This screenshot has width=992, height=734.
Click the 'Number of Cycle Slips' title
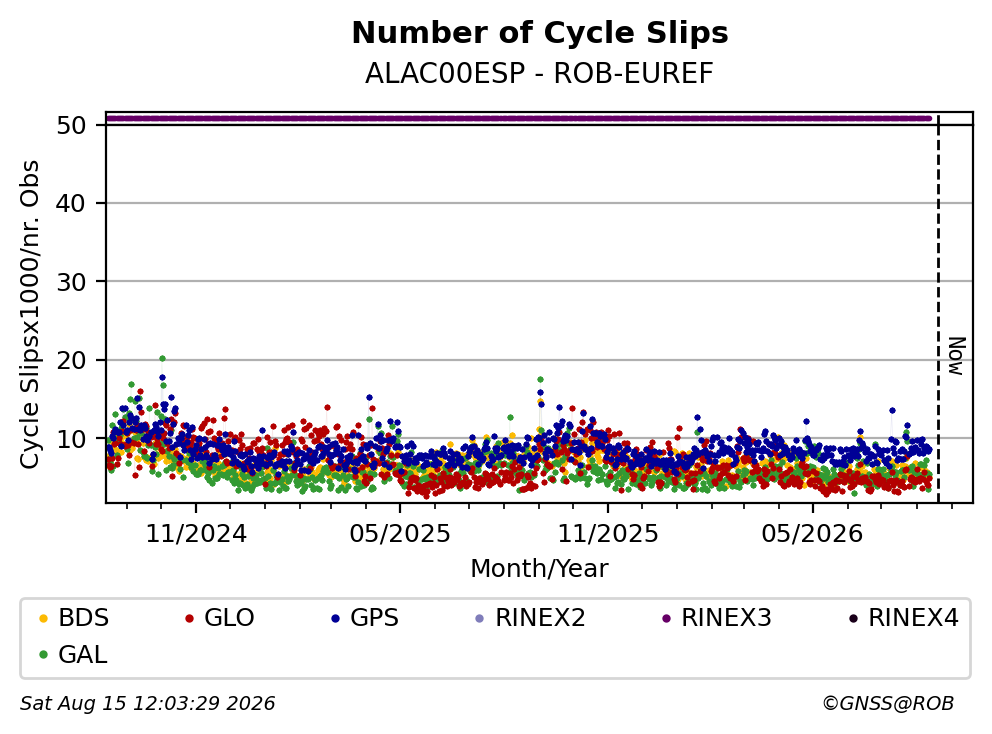(540, 33)
